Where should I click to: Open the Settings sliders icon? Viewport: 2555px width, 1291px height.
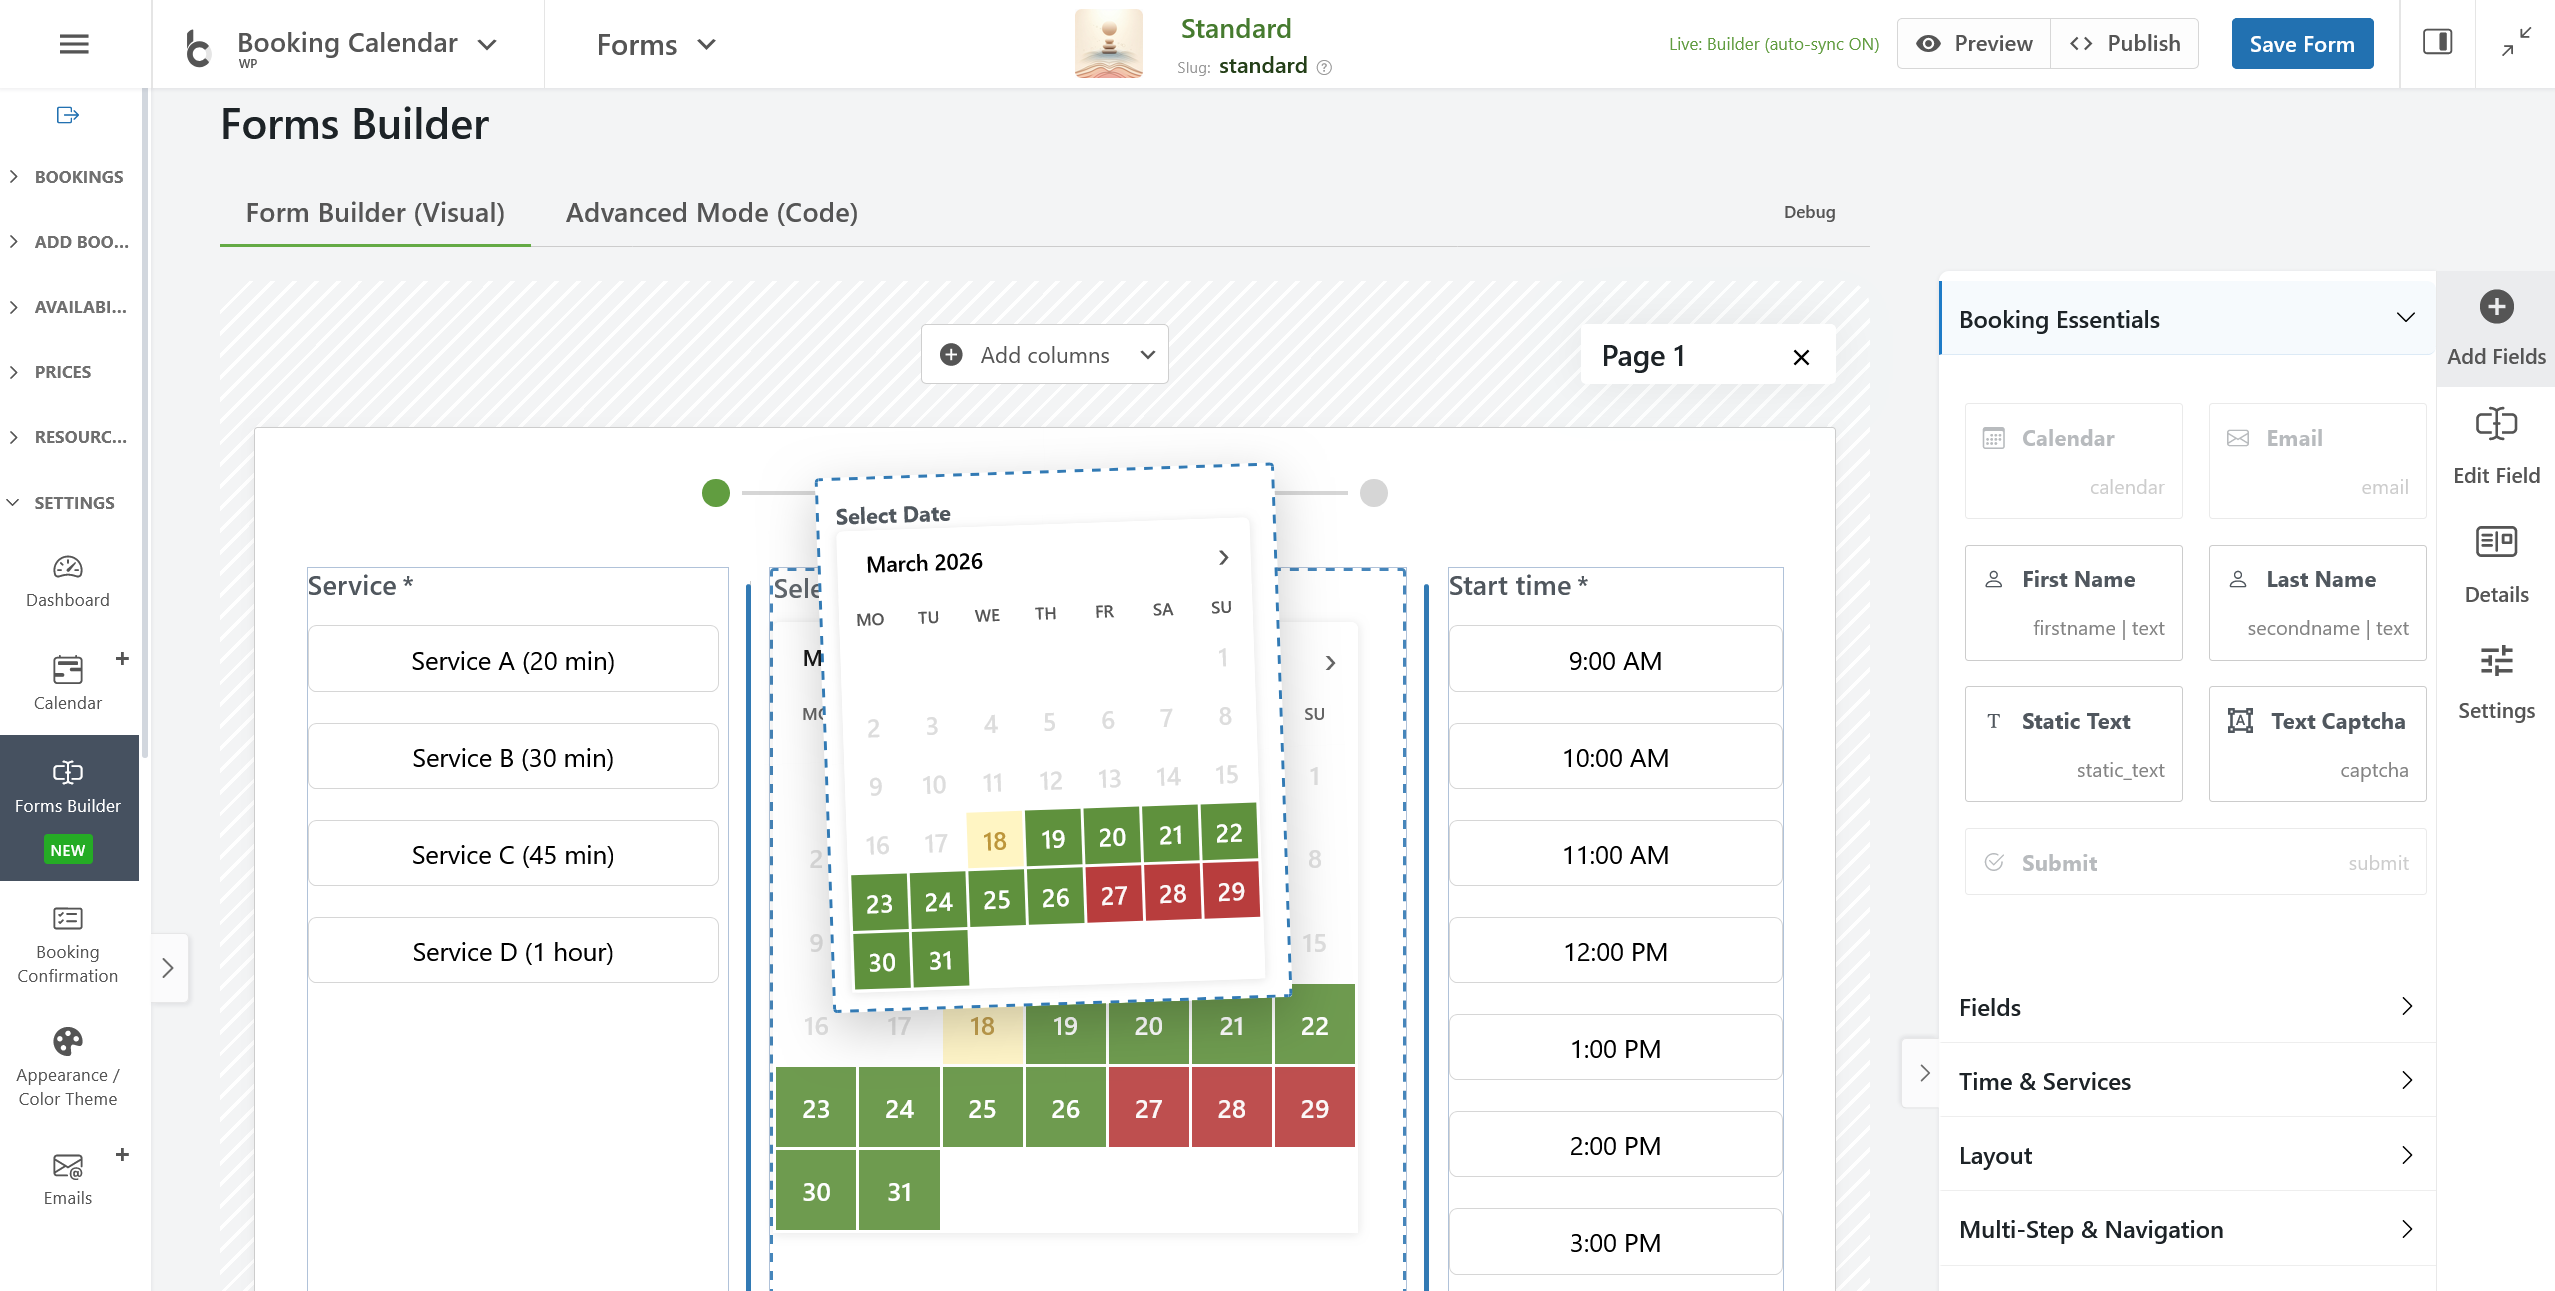pos(2496,661)
